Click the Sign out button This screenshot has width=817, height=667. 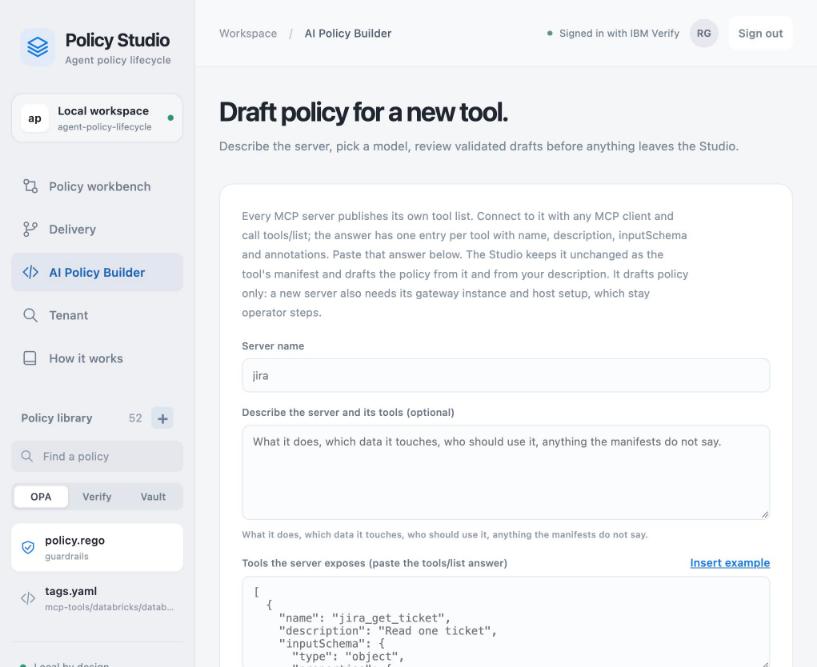pyautogui.click(x=760, y=33)
